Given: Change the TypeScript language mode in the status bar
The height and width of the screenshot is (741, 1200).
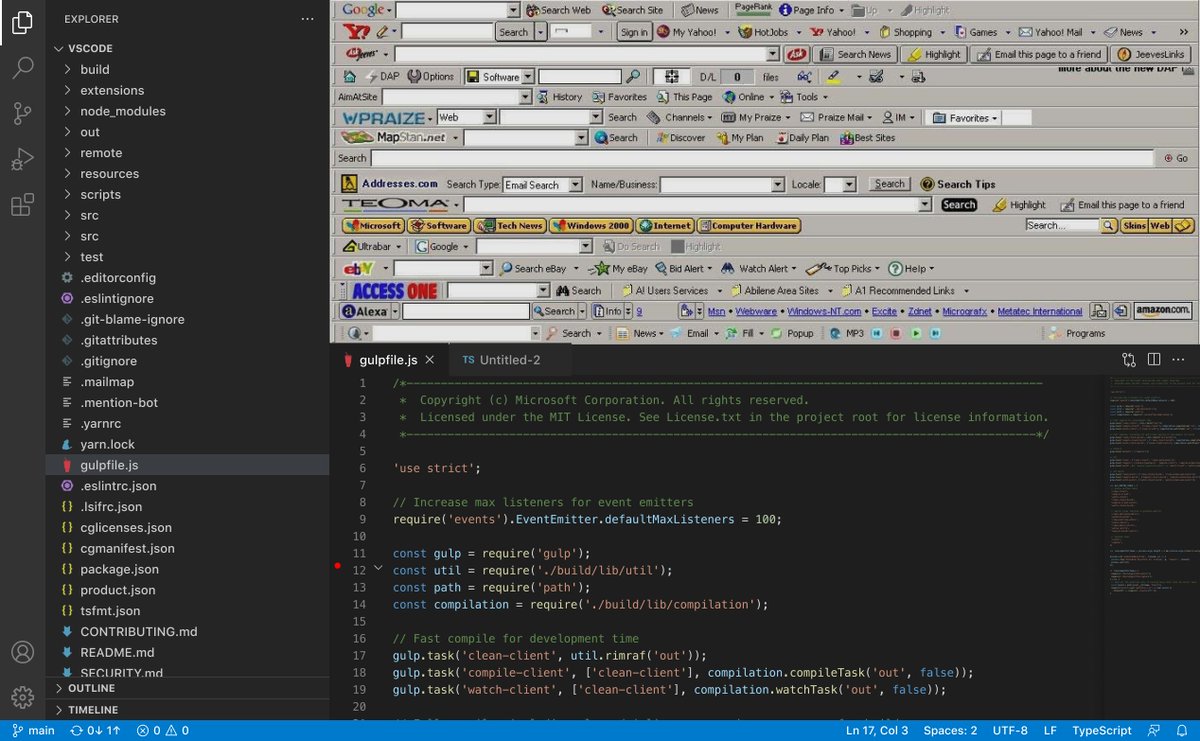Looking at the screenshot, I should pos(1102,731).
